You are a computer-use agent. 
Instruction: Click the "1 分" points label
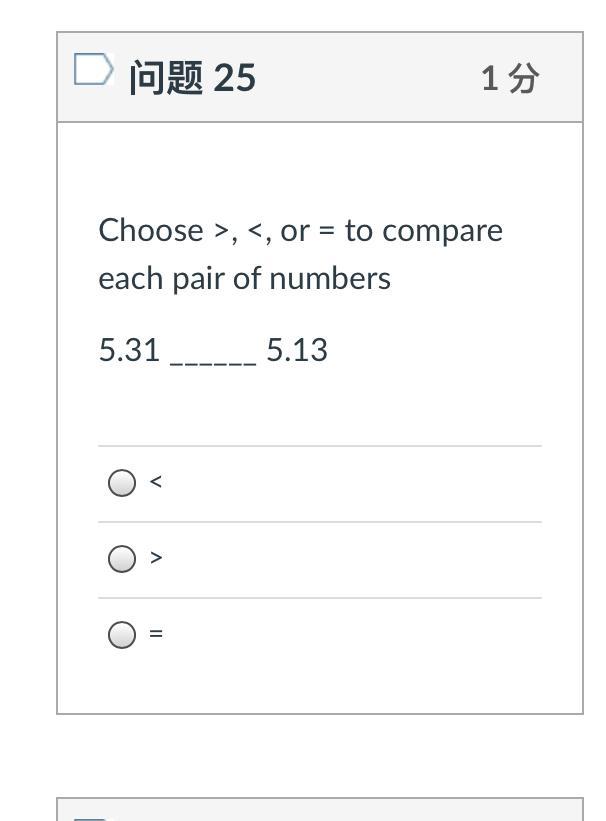click(x=510, y=77)
